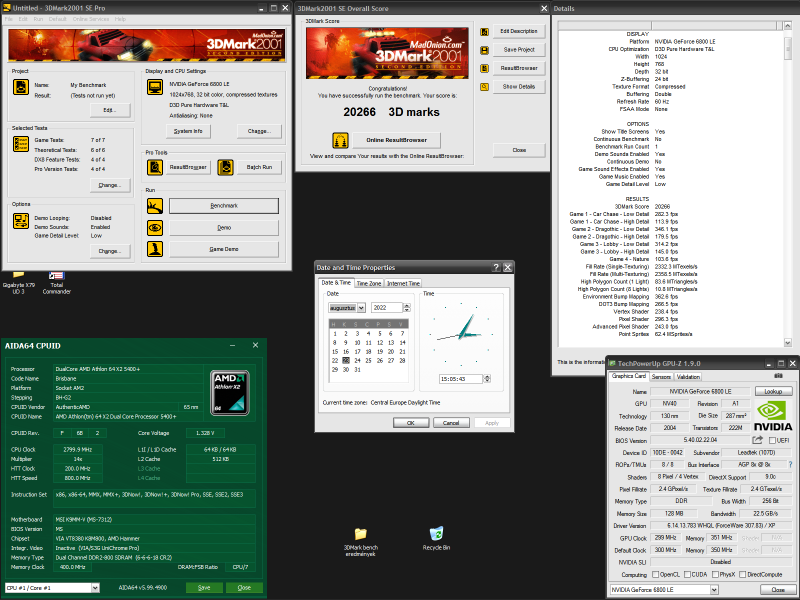This screenshot has height=600, width=800.
Task: Click the year field showing 2022
Action: pos(387,308)
